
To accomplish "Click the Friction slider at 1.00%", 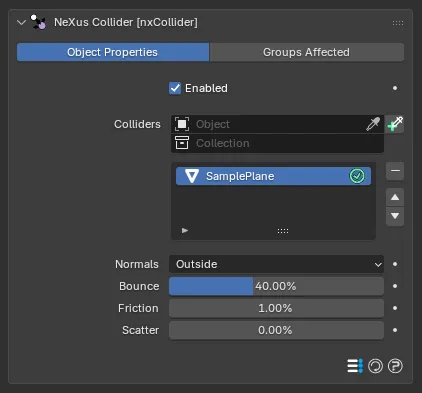I will coord(276,308).
